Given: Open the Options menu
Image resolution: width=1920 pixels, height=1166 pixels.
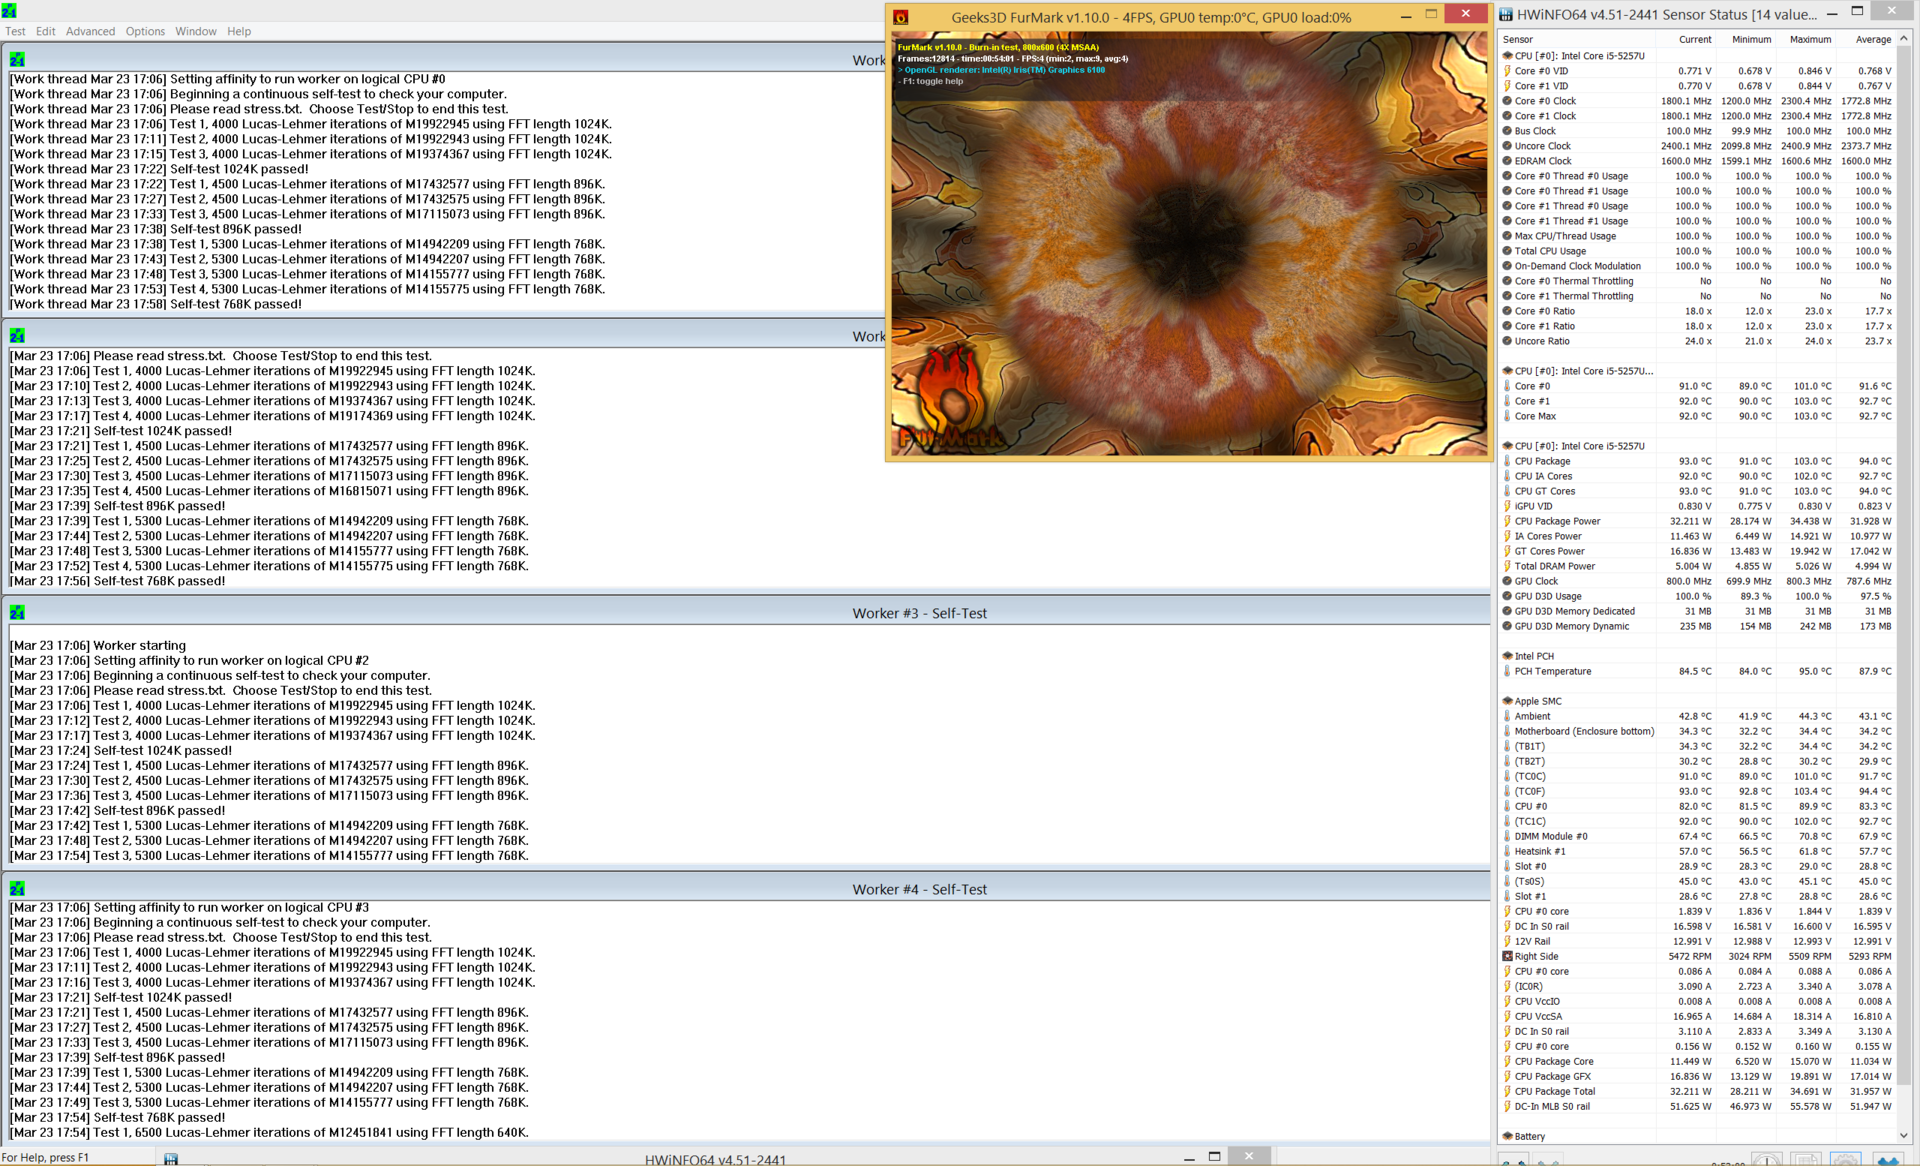Looking at the screenshot, I should (145, 31).
